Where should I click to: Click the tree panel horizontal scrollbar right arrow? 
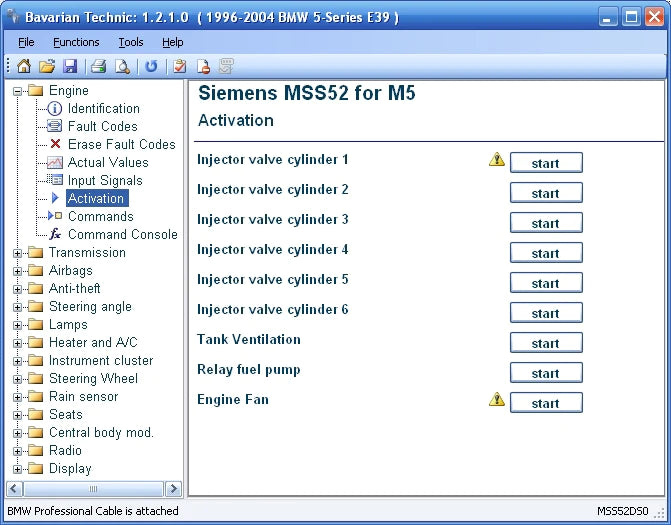tap(173, 489)
